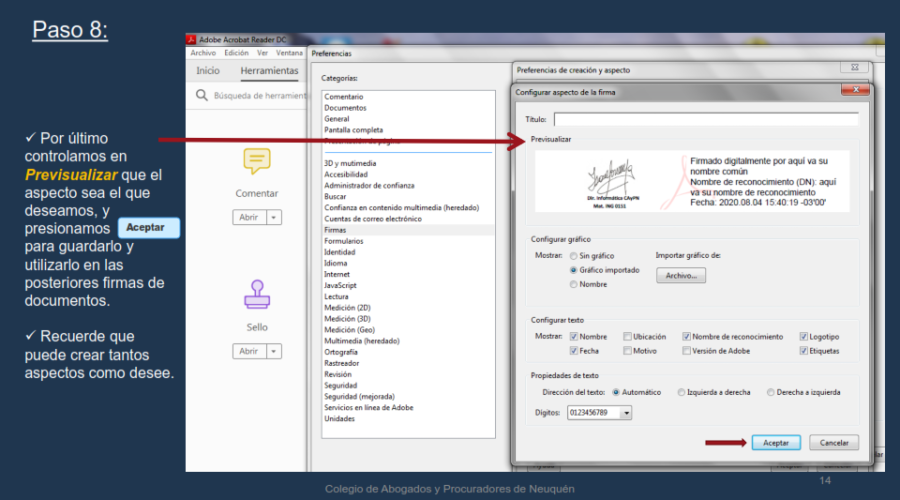Click the search magnifier icon in Herramientas

click(201, 95)
